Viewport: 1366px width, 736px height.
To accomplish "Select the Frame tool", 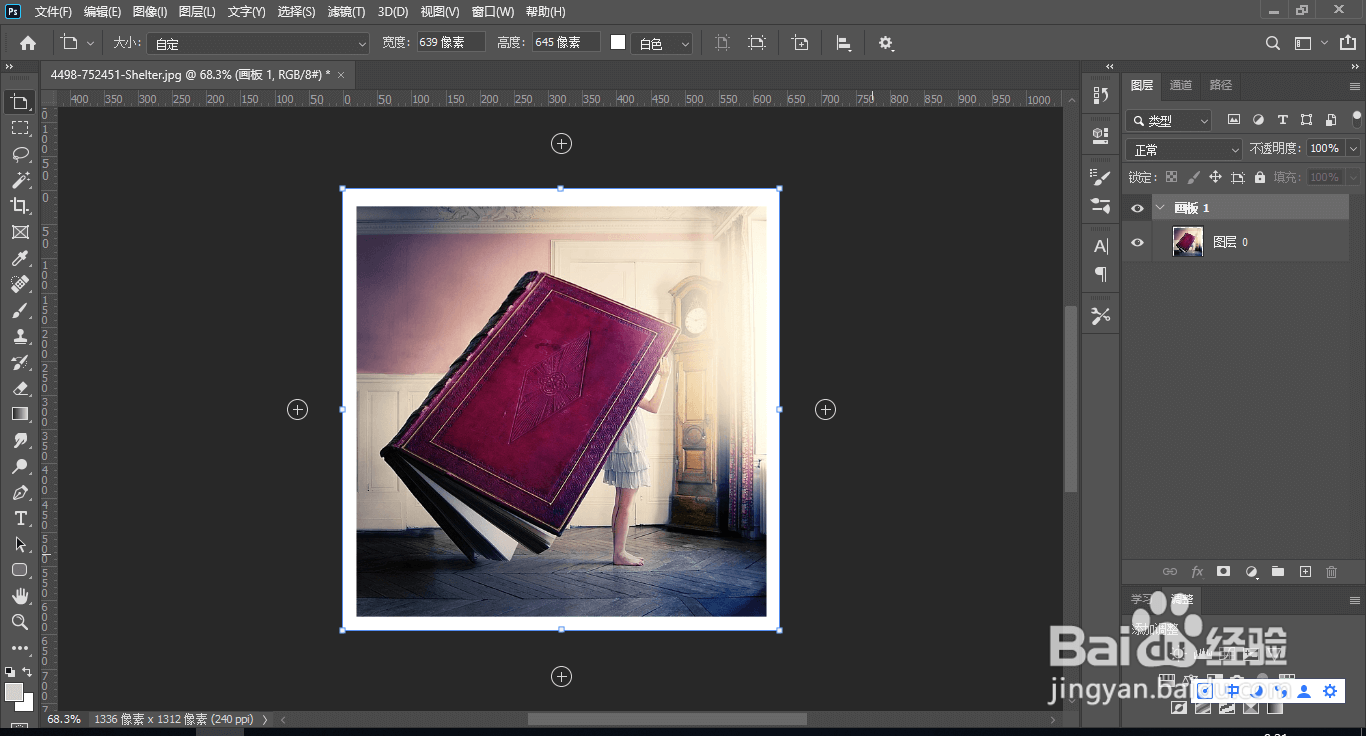I will coord(20,232).
